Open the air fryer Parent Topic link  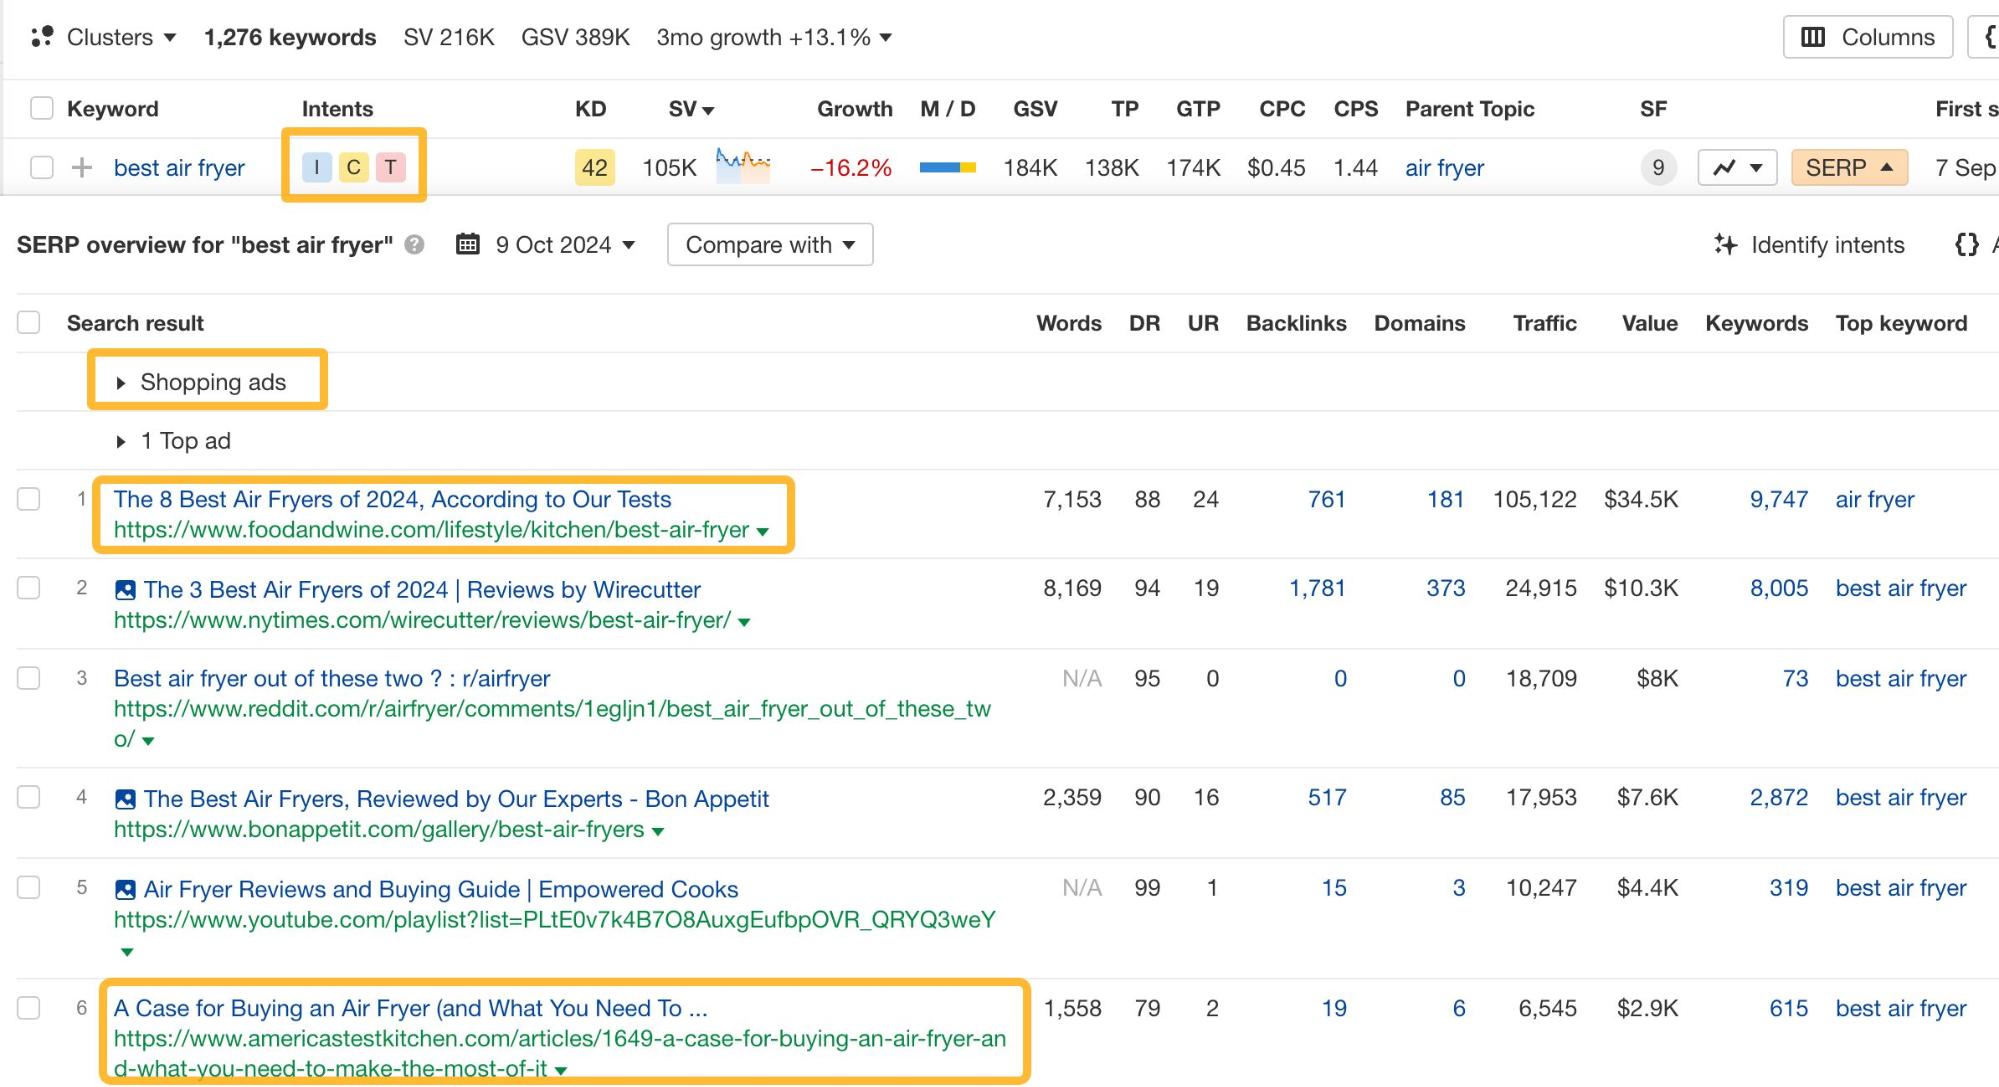[x=1444, y=167]
